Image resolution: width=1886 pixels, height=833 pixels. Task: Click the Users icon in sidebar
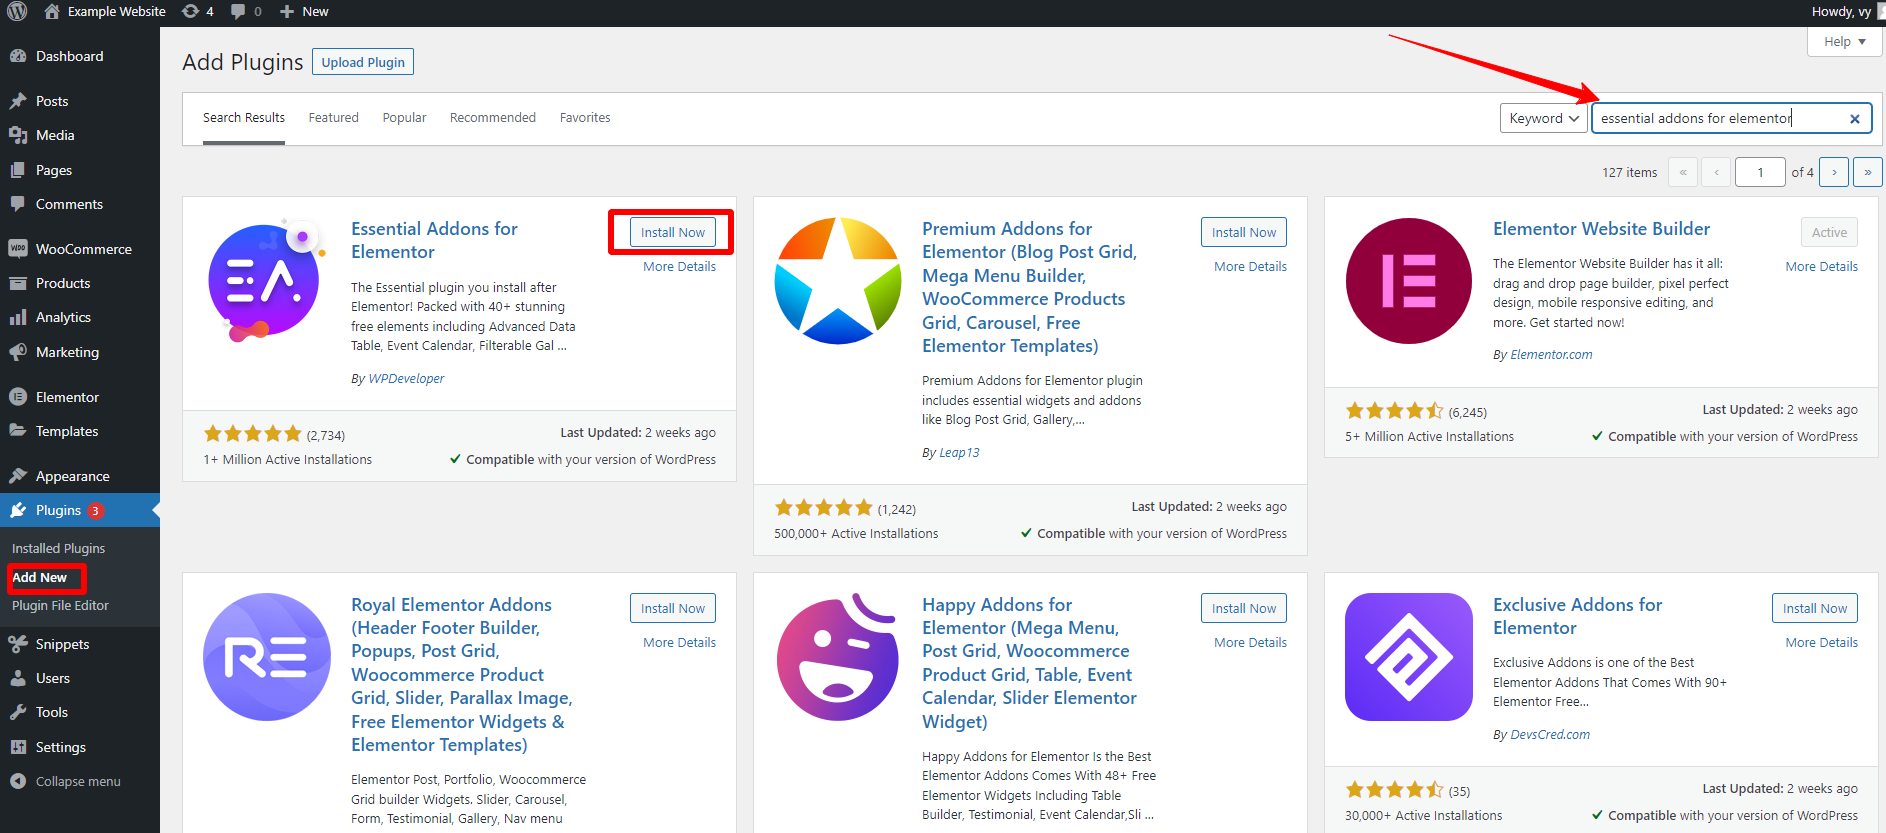pos(18,678)
